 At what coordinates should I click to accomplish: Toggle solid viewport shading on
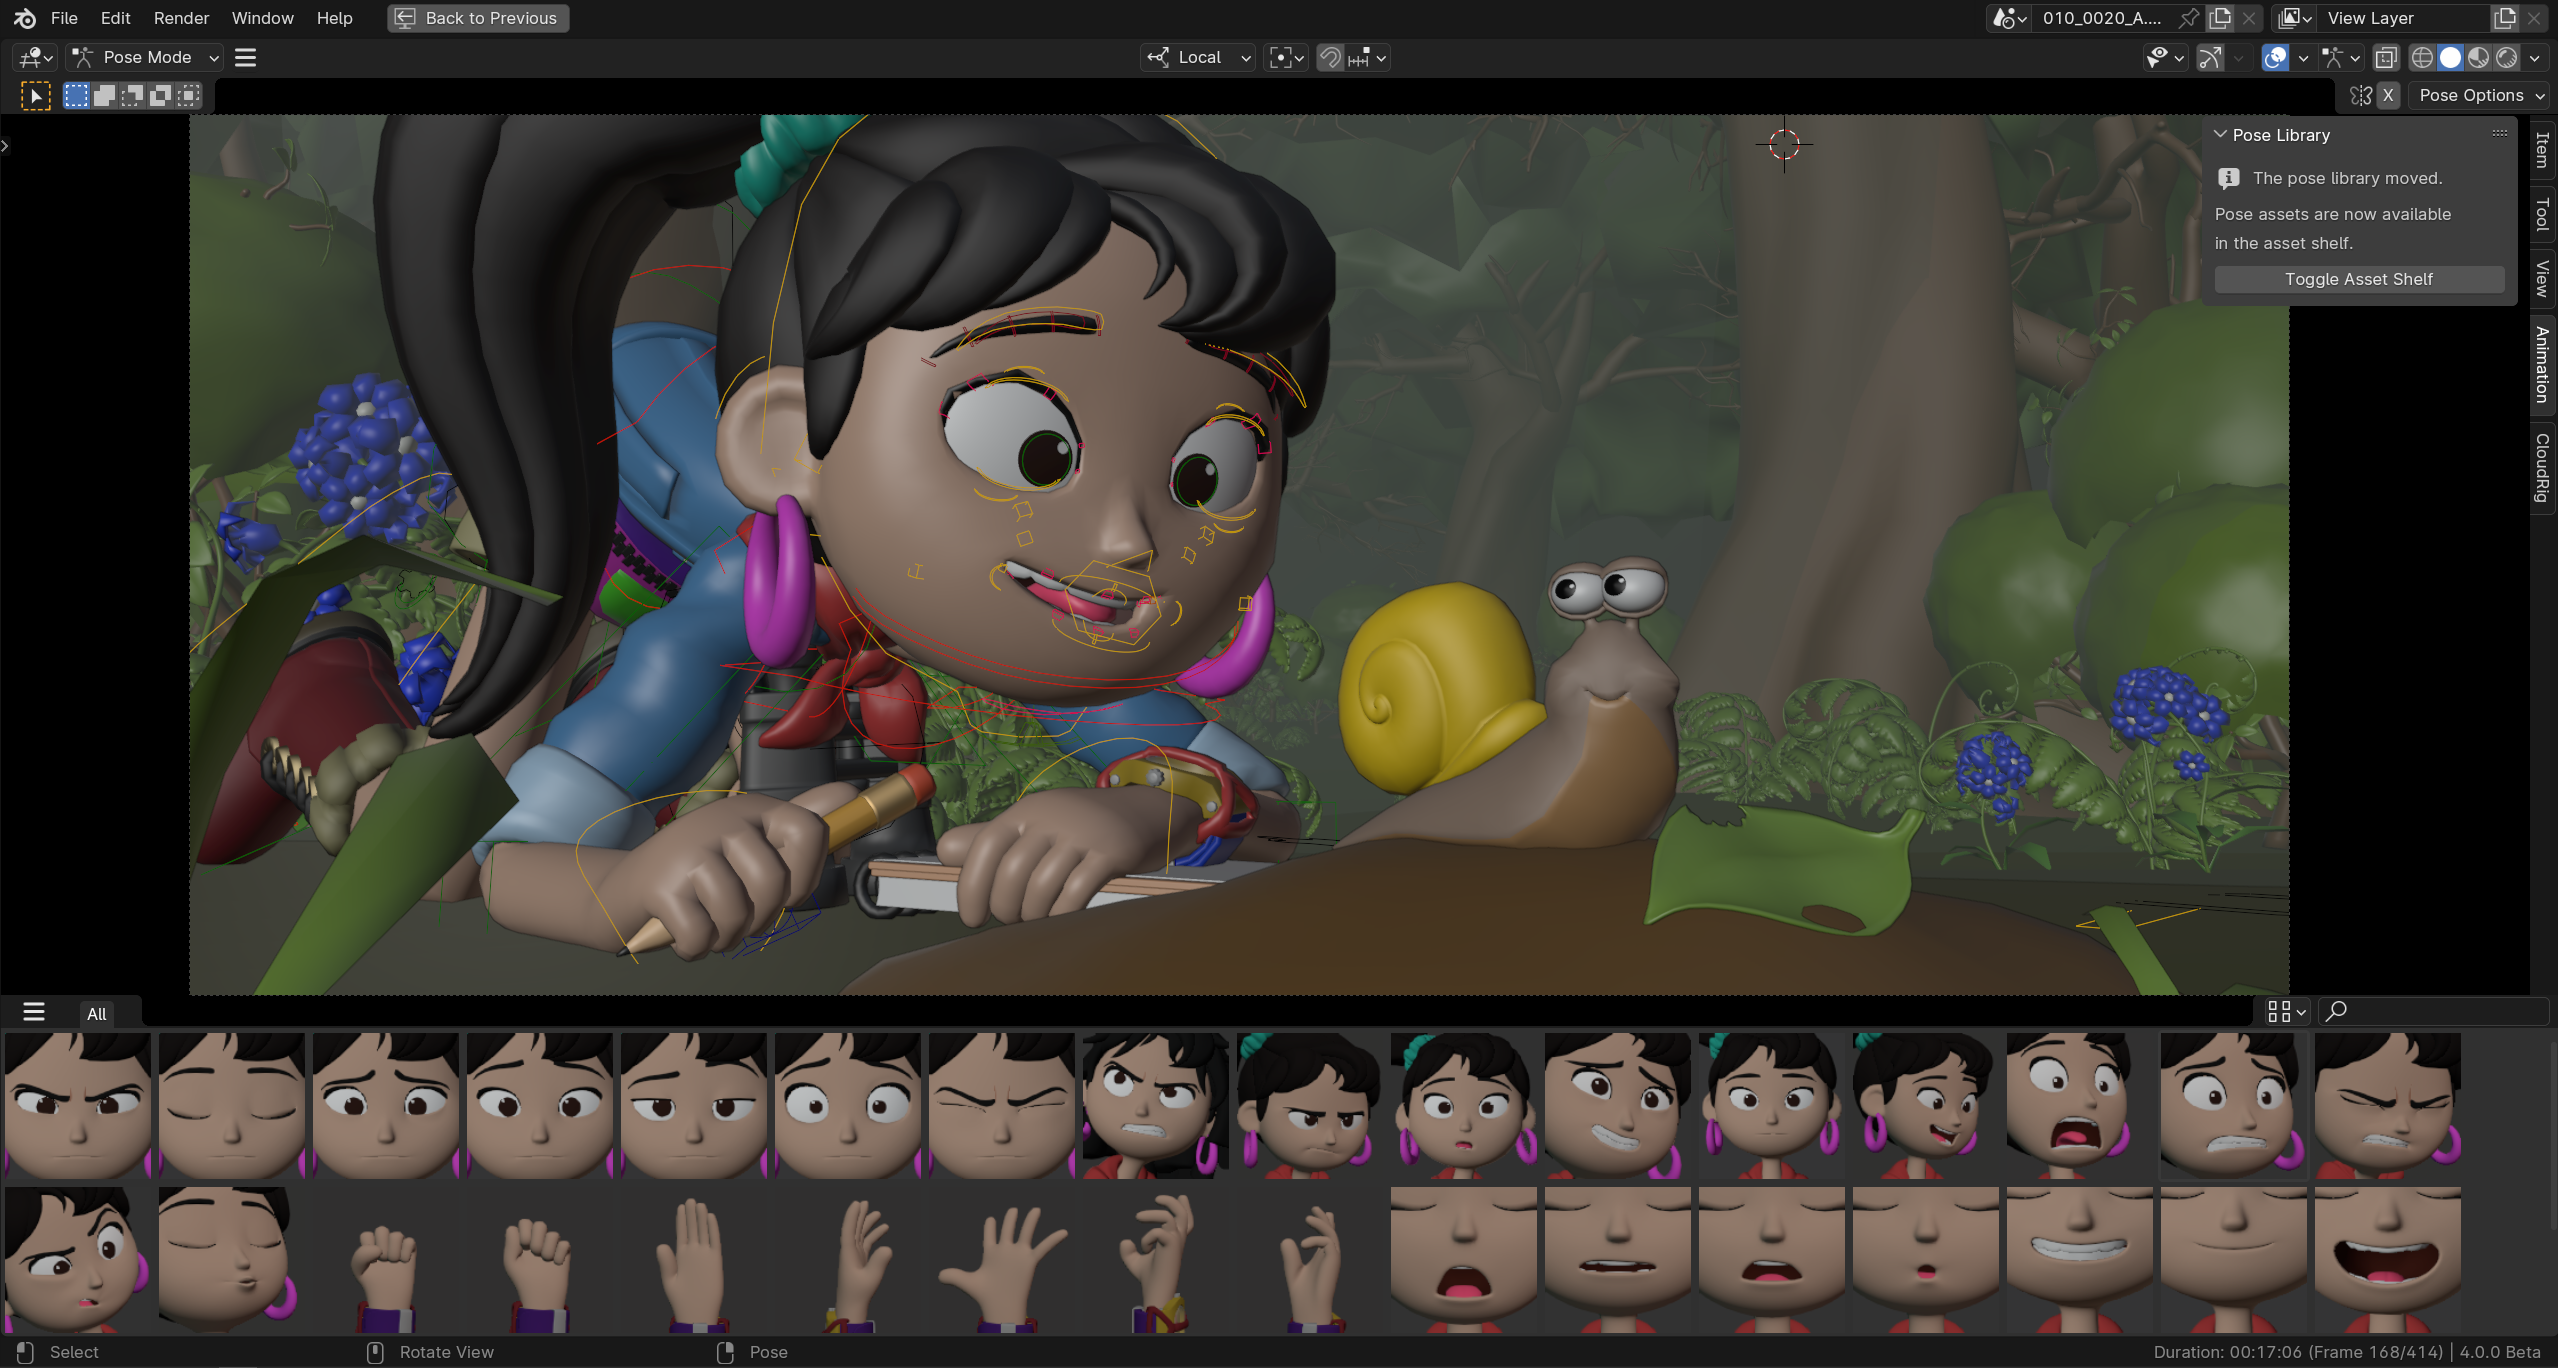2451,57
